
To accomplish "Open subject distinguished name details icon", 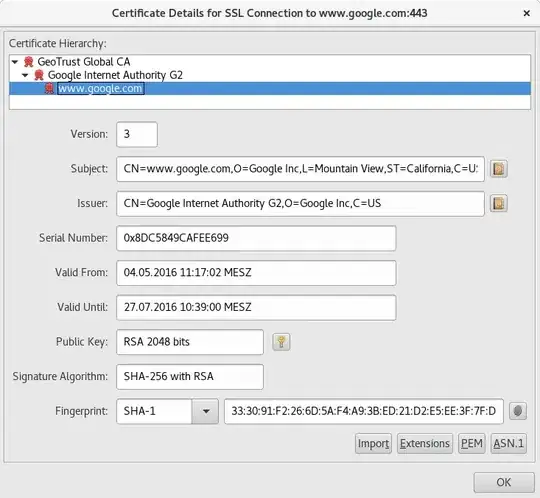I will tap(498, 169).
